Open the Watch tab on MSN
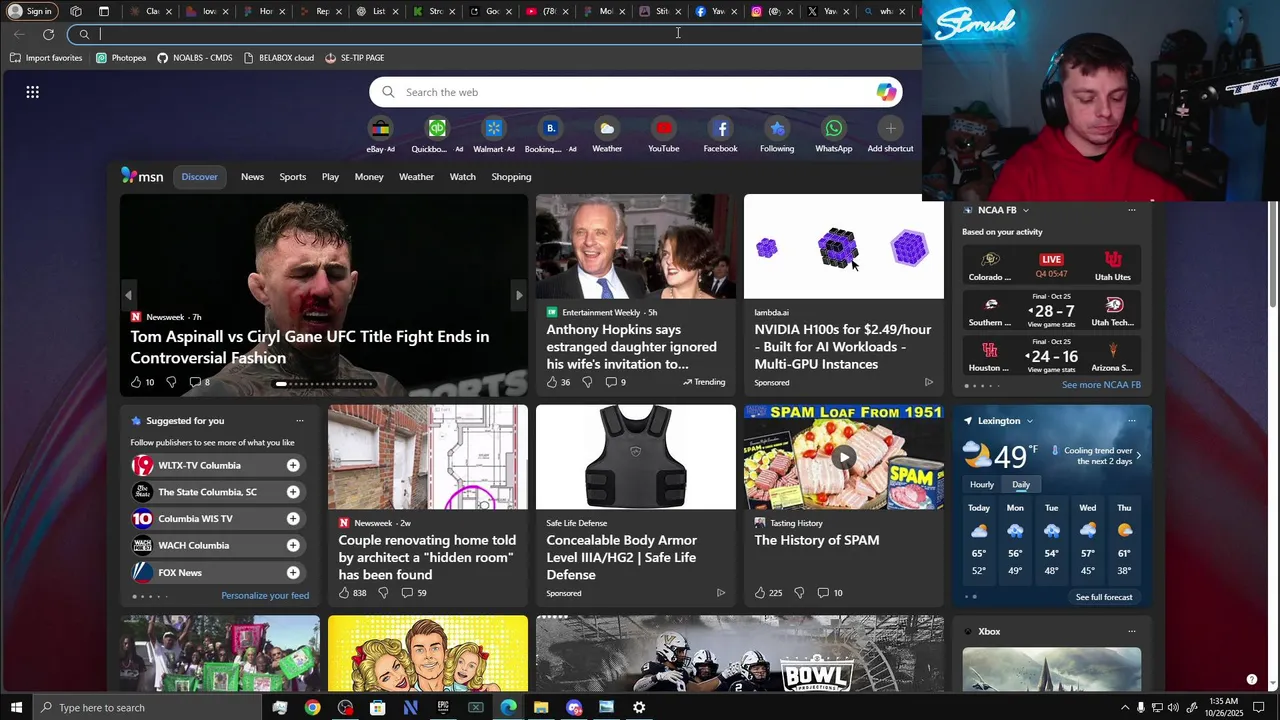The image size is (1280, 720). pos(463,177)
